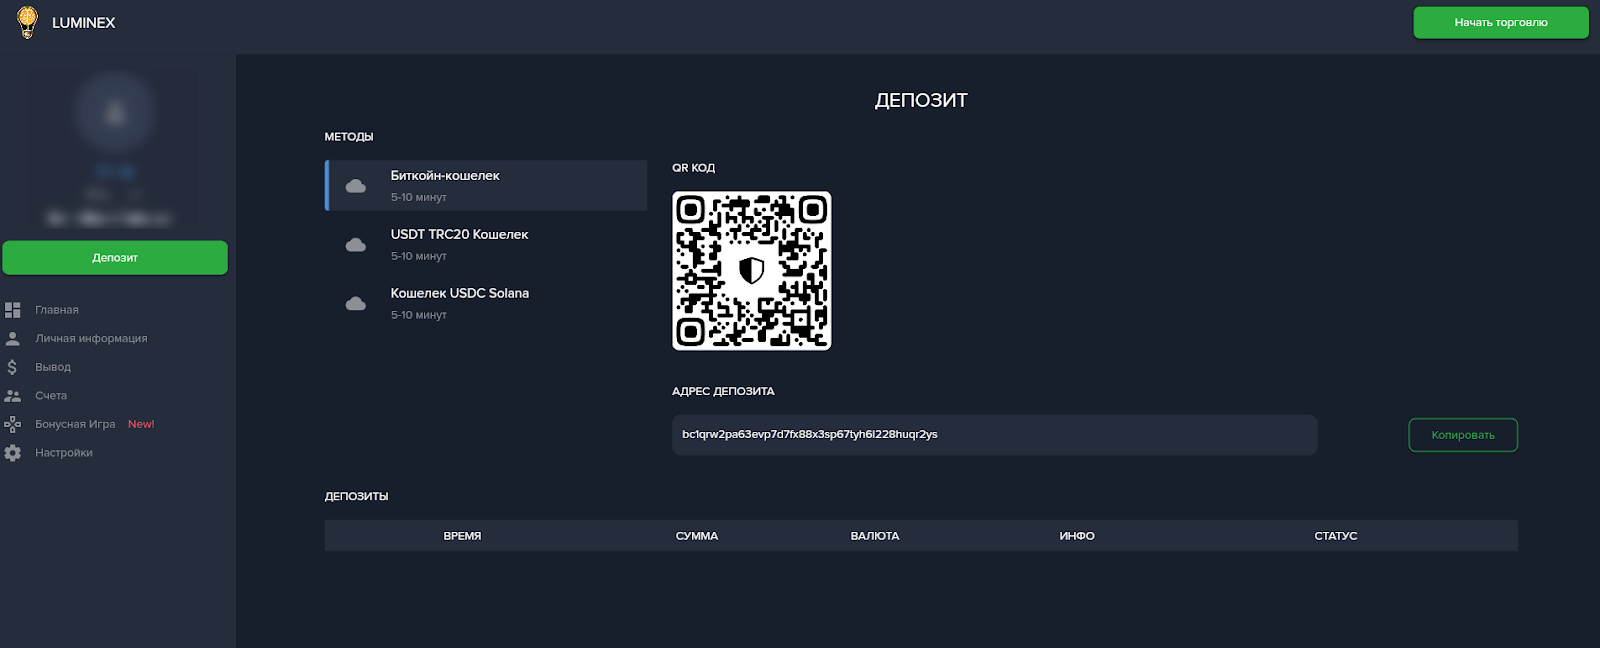Open the Вывод withdrawal page

pos(53,367)
